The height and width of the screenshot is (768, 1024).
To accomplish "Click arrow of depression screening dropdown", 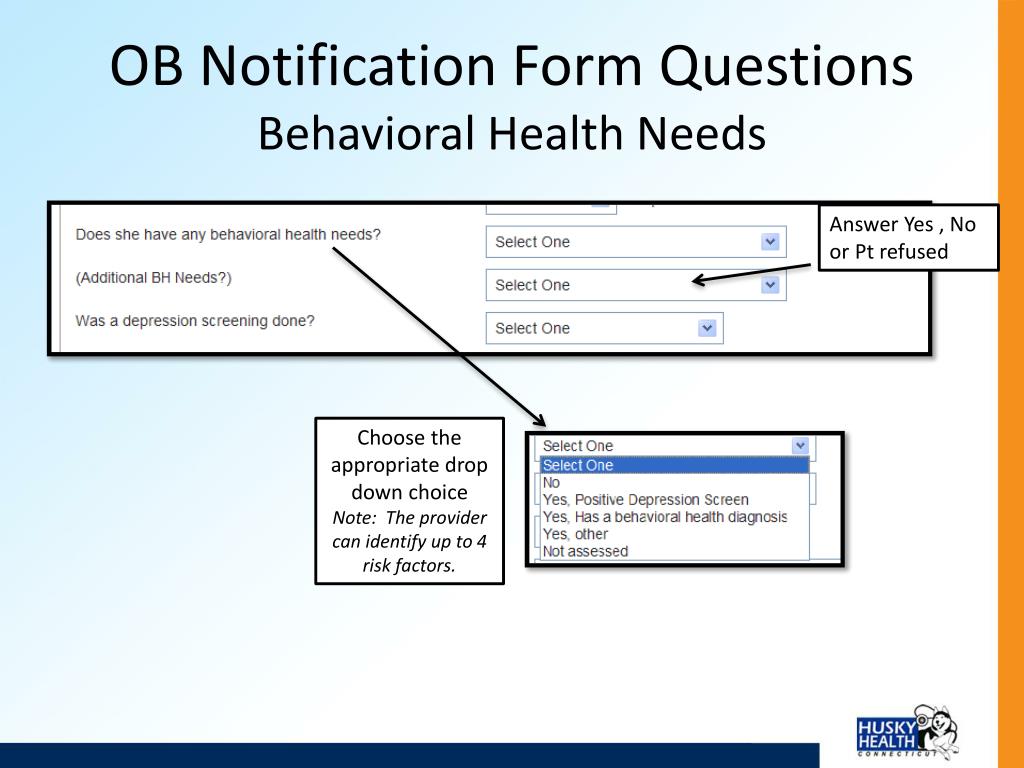I will [707, 328].
